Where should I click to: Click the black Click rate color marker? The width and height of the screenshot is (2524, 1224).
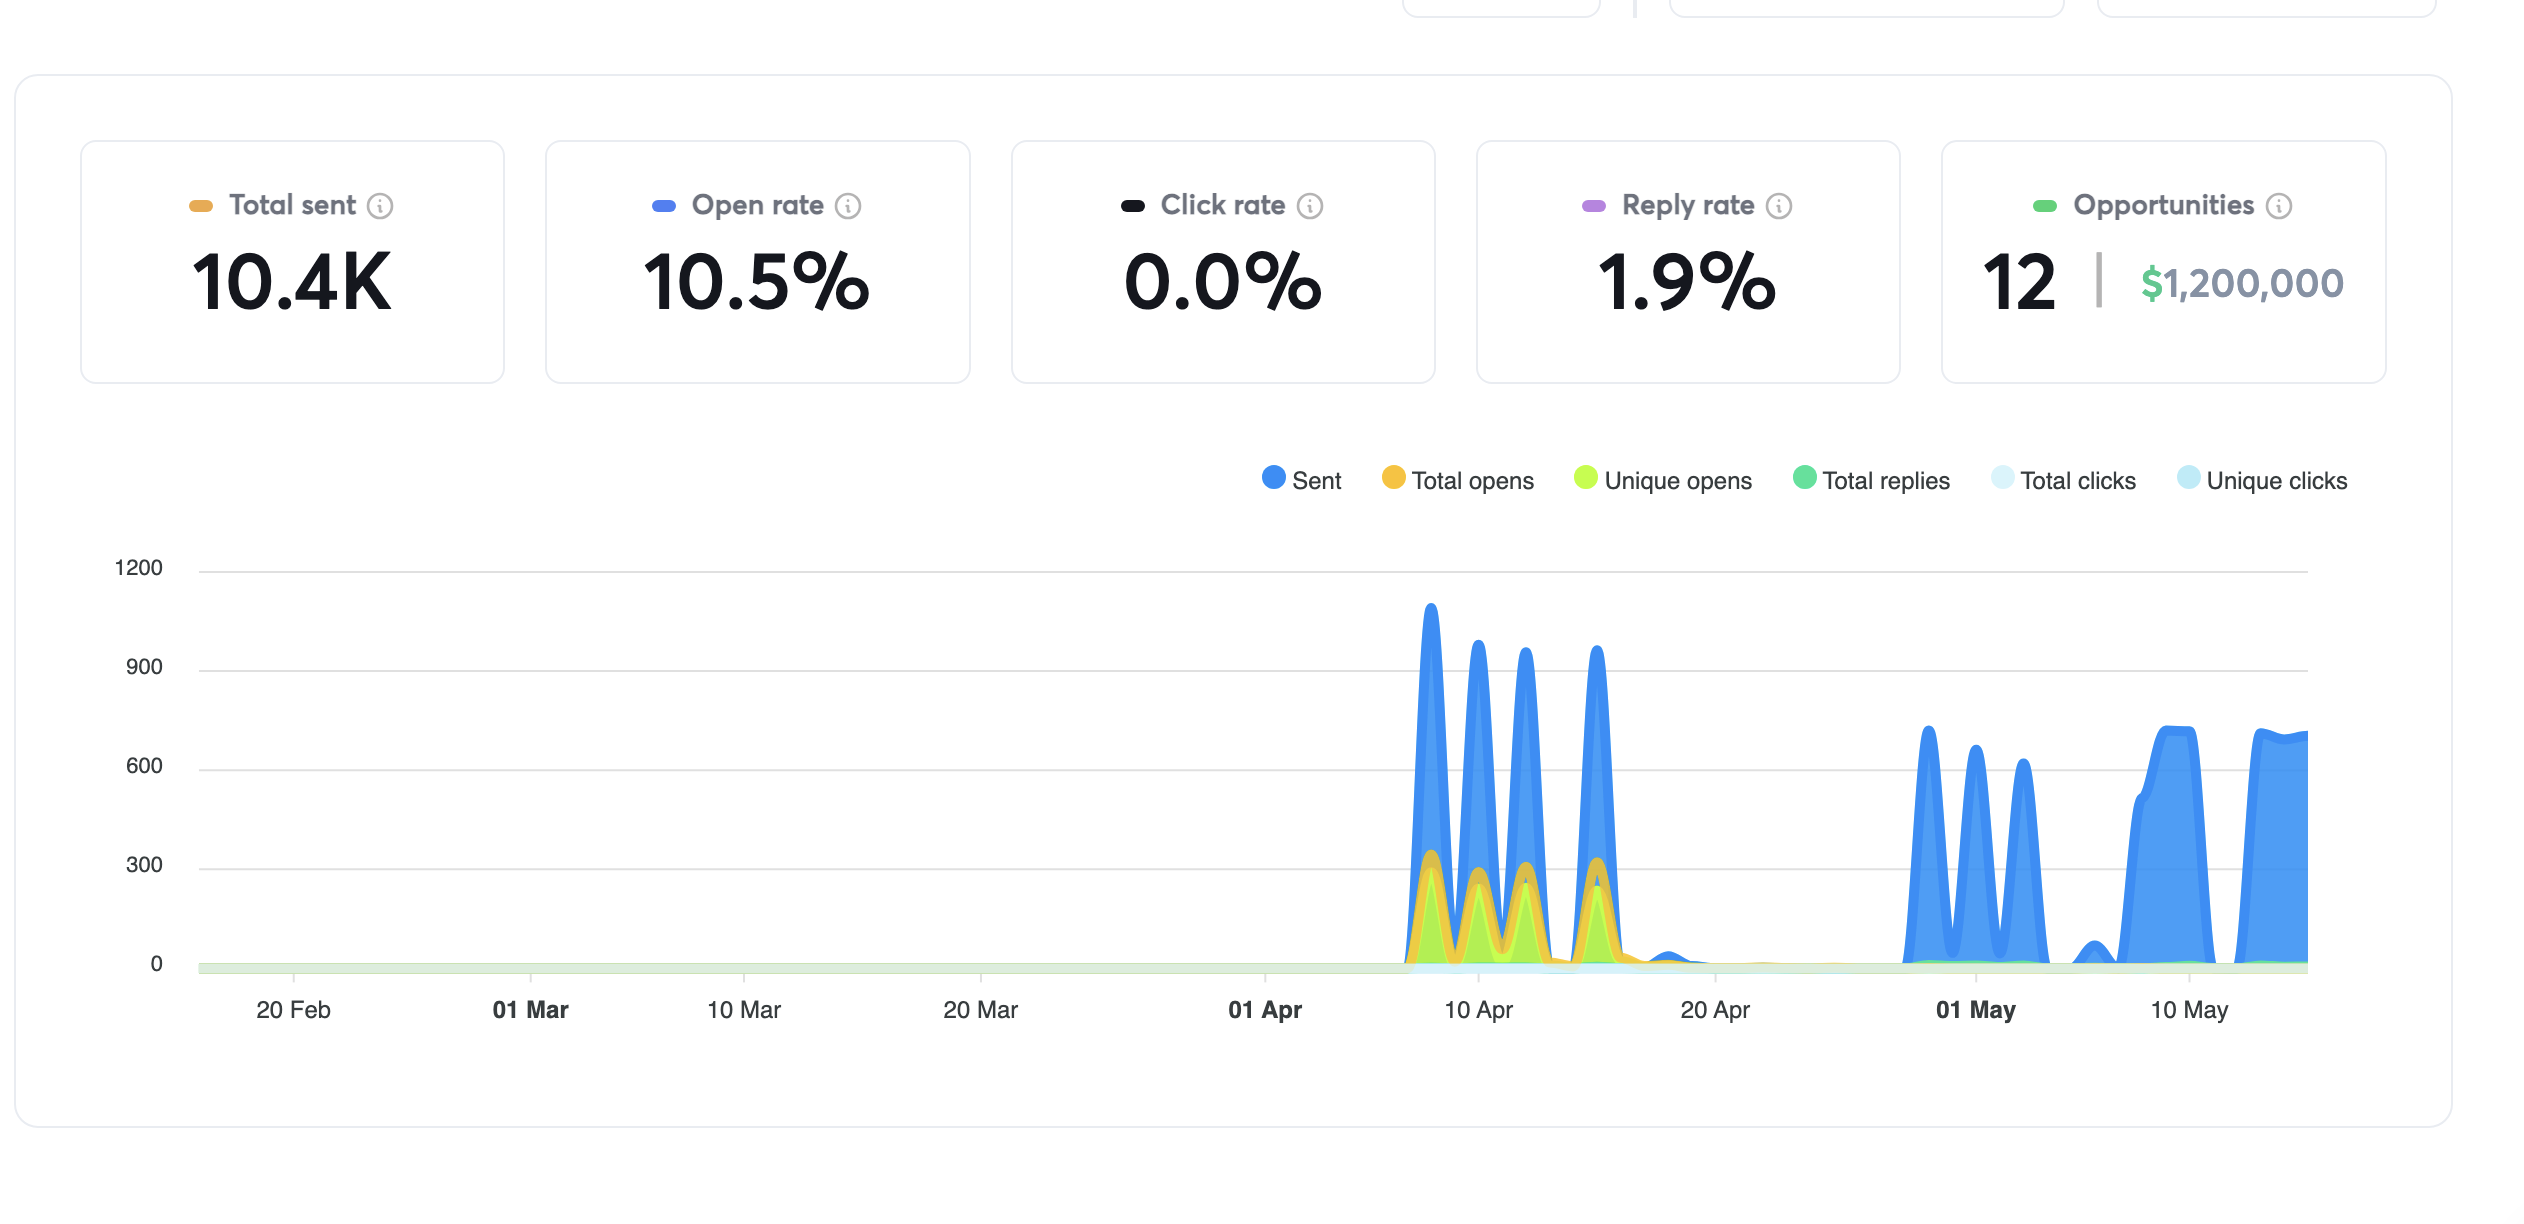tap(1133, 206)
